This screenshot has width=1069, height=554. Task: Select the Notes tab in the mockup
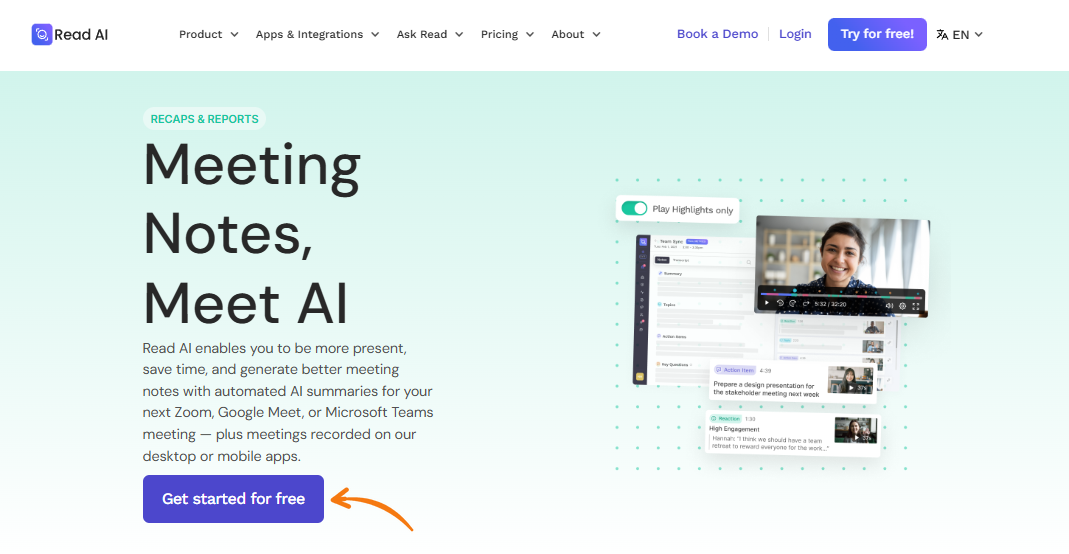(662, 260)
